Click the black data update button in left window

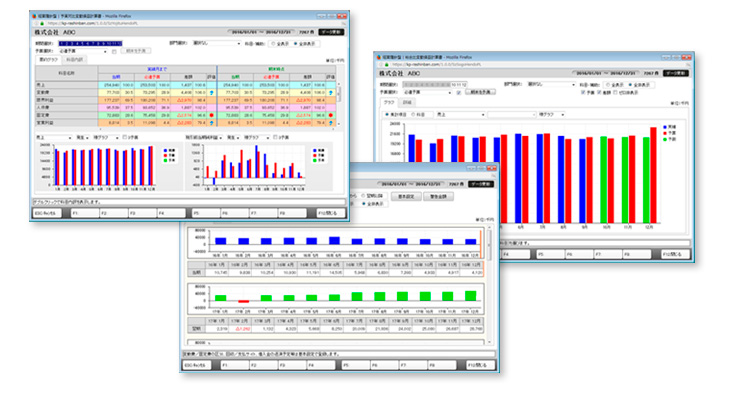(331, 32)
